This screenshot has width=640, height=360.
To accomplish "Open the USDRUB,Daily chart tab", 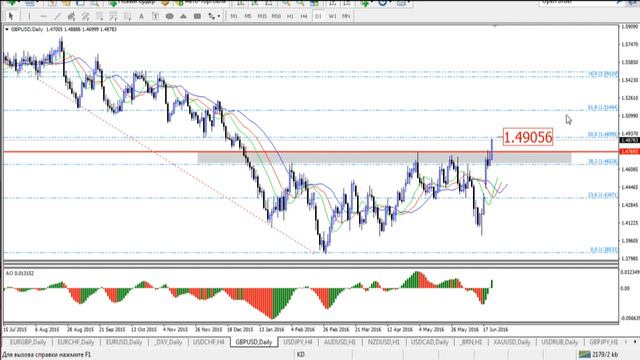I will pyautogui.click(x=560, y=342).
